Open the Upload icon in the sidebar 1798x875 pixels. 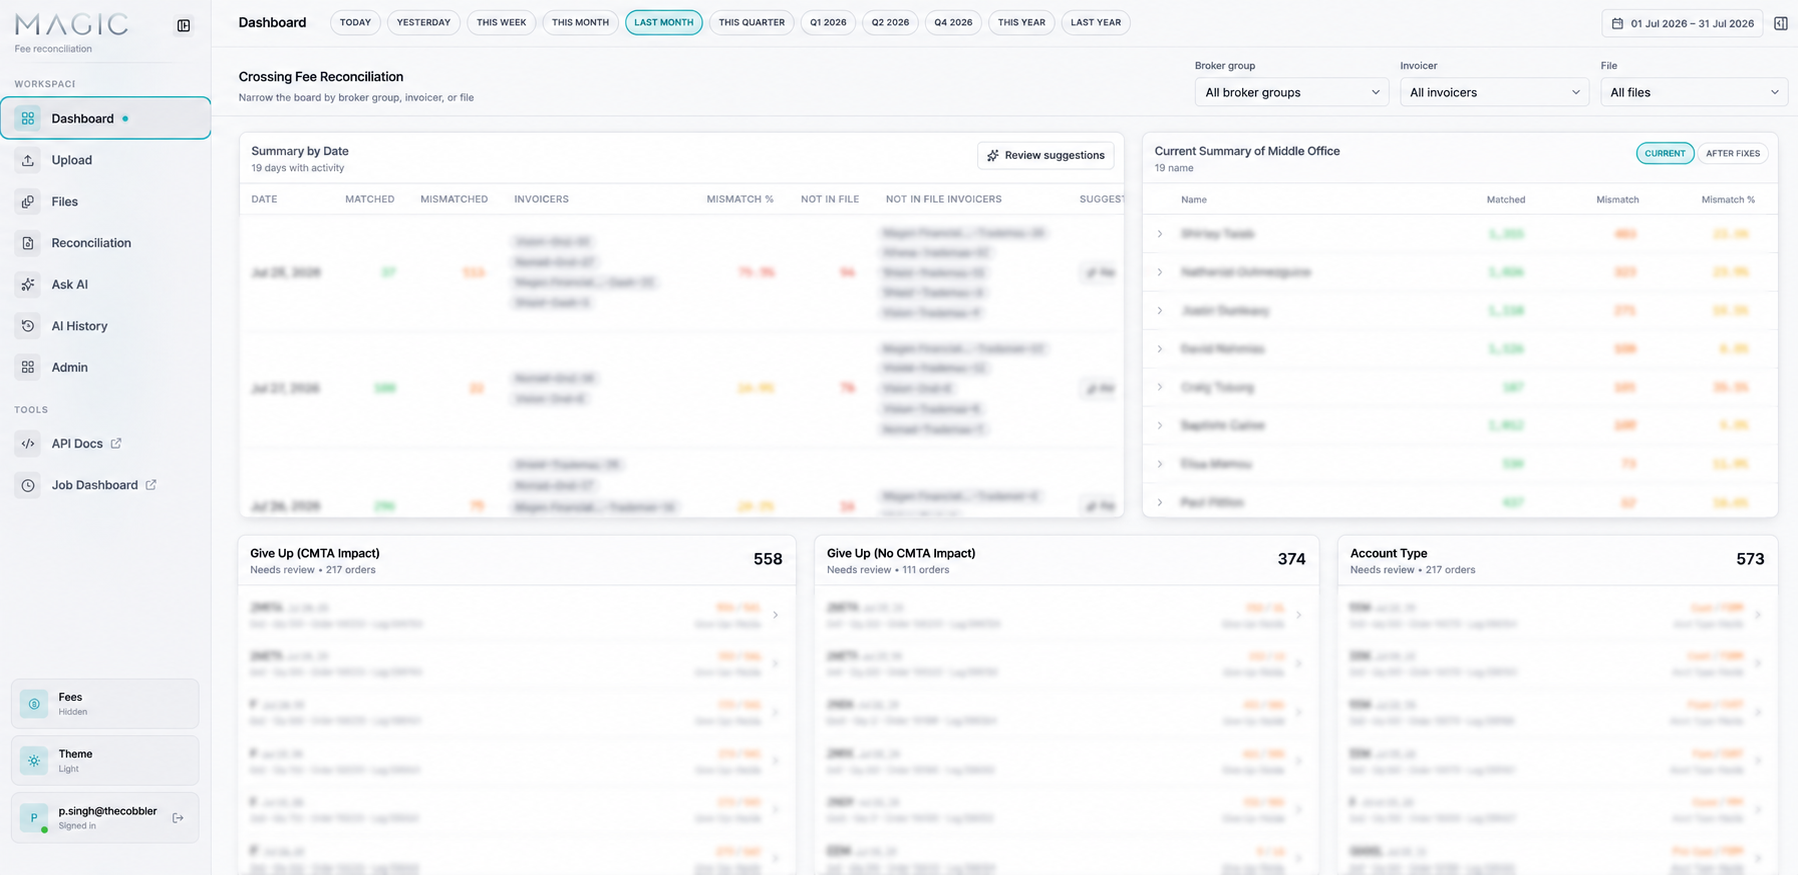(28, 160)
